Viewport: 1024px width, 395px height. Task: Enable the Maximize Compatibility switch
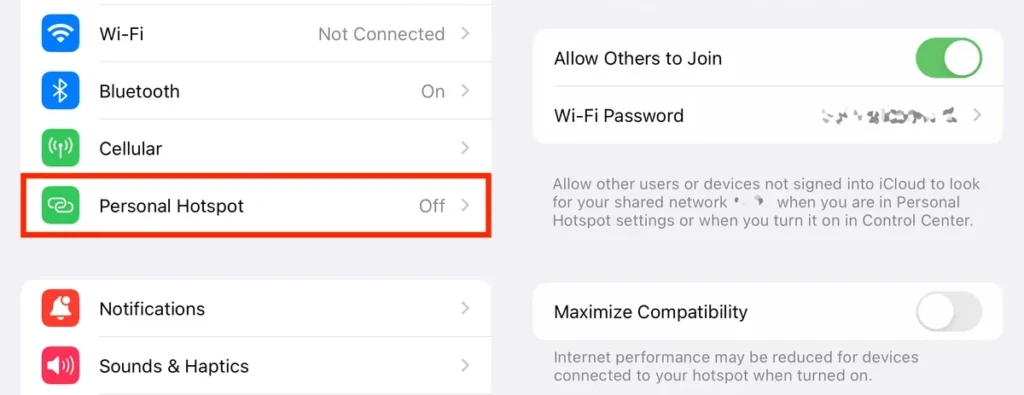tap(949, 311)
